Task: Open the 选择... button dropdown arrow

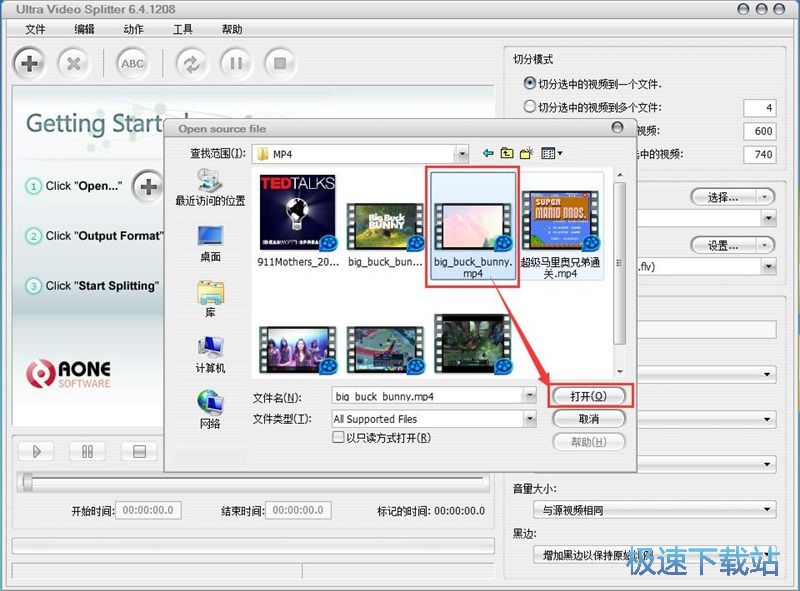Action: [764, 197]
